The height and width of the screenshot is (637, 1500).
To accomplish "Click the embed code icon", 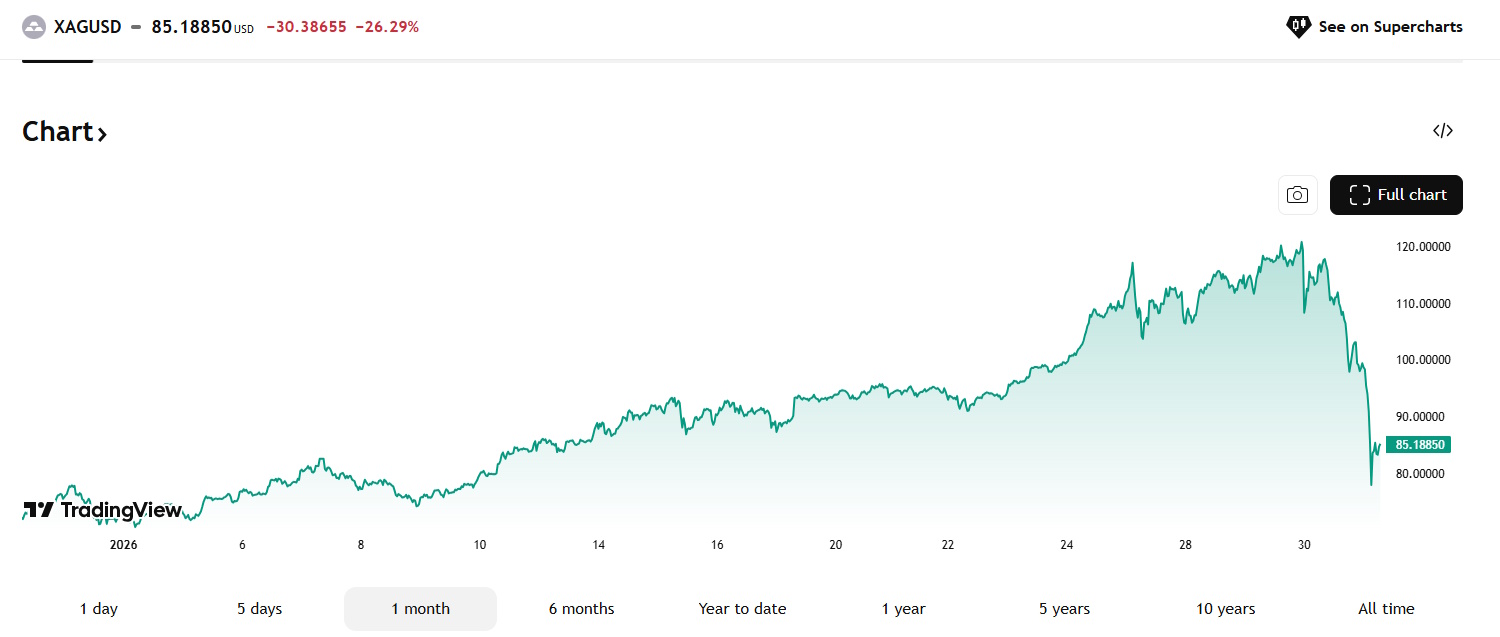I will pos(1442,131).
